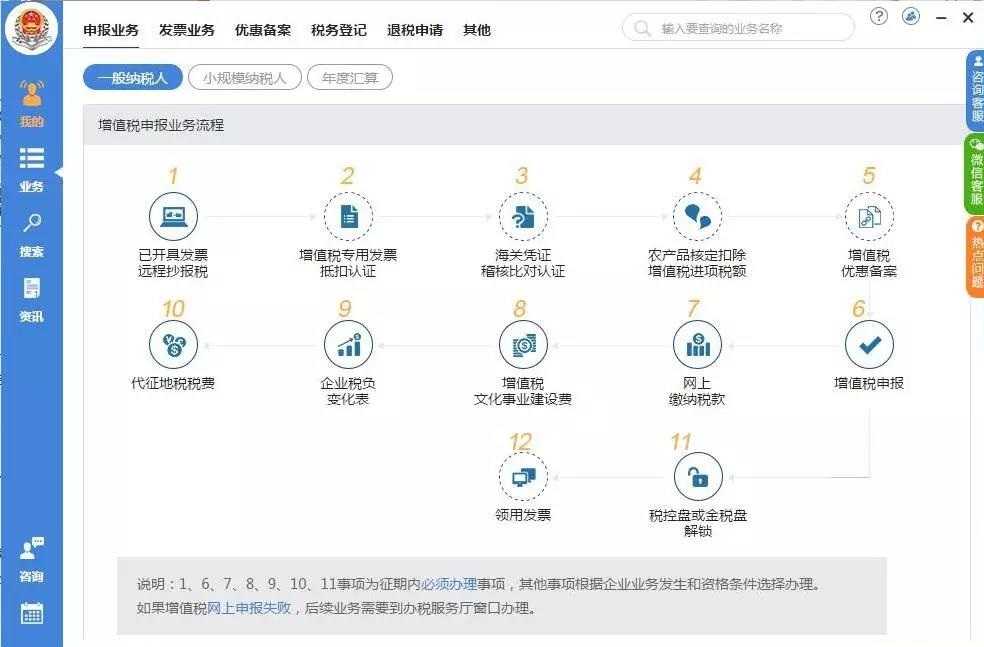This screenshot has height=647, width=984.
Task: Select the 年度汇算 option
Action: click(x=352, y=77)
